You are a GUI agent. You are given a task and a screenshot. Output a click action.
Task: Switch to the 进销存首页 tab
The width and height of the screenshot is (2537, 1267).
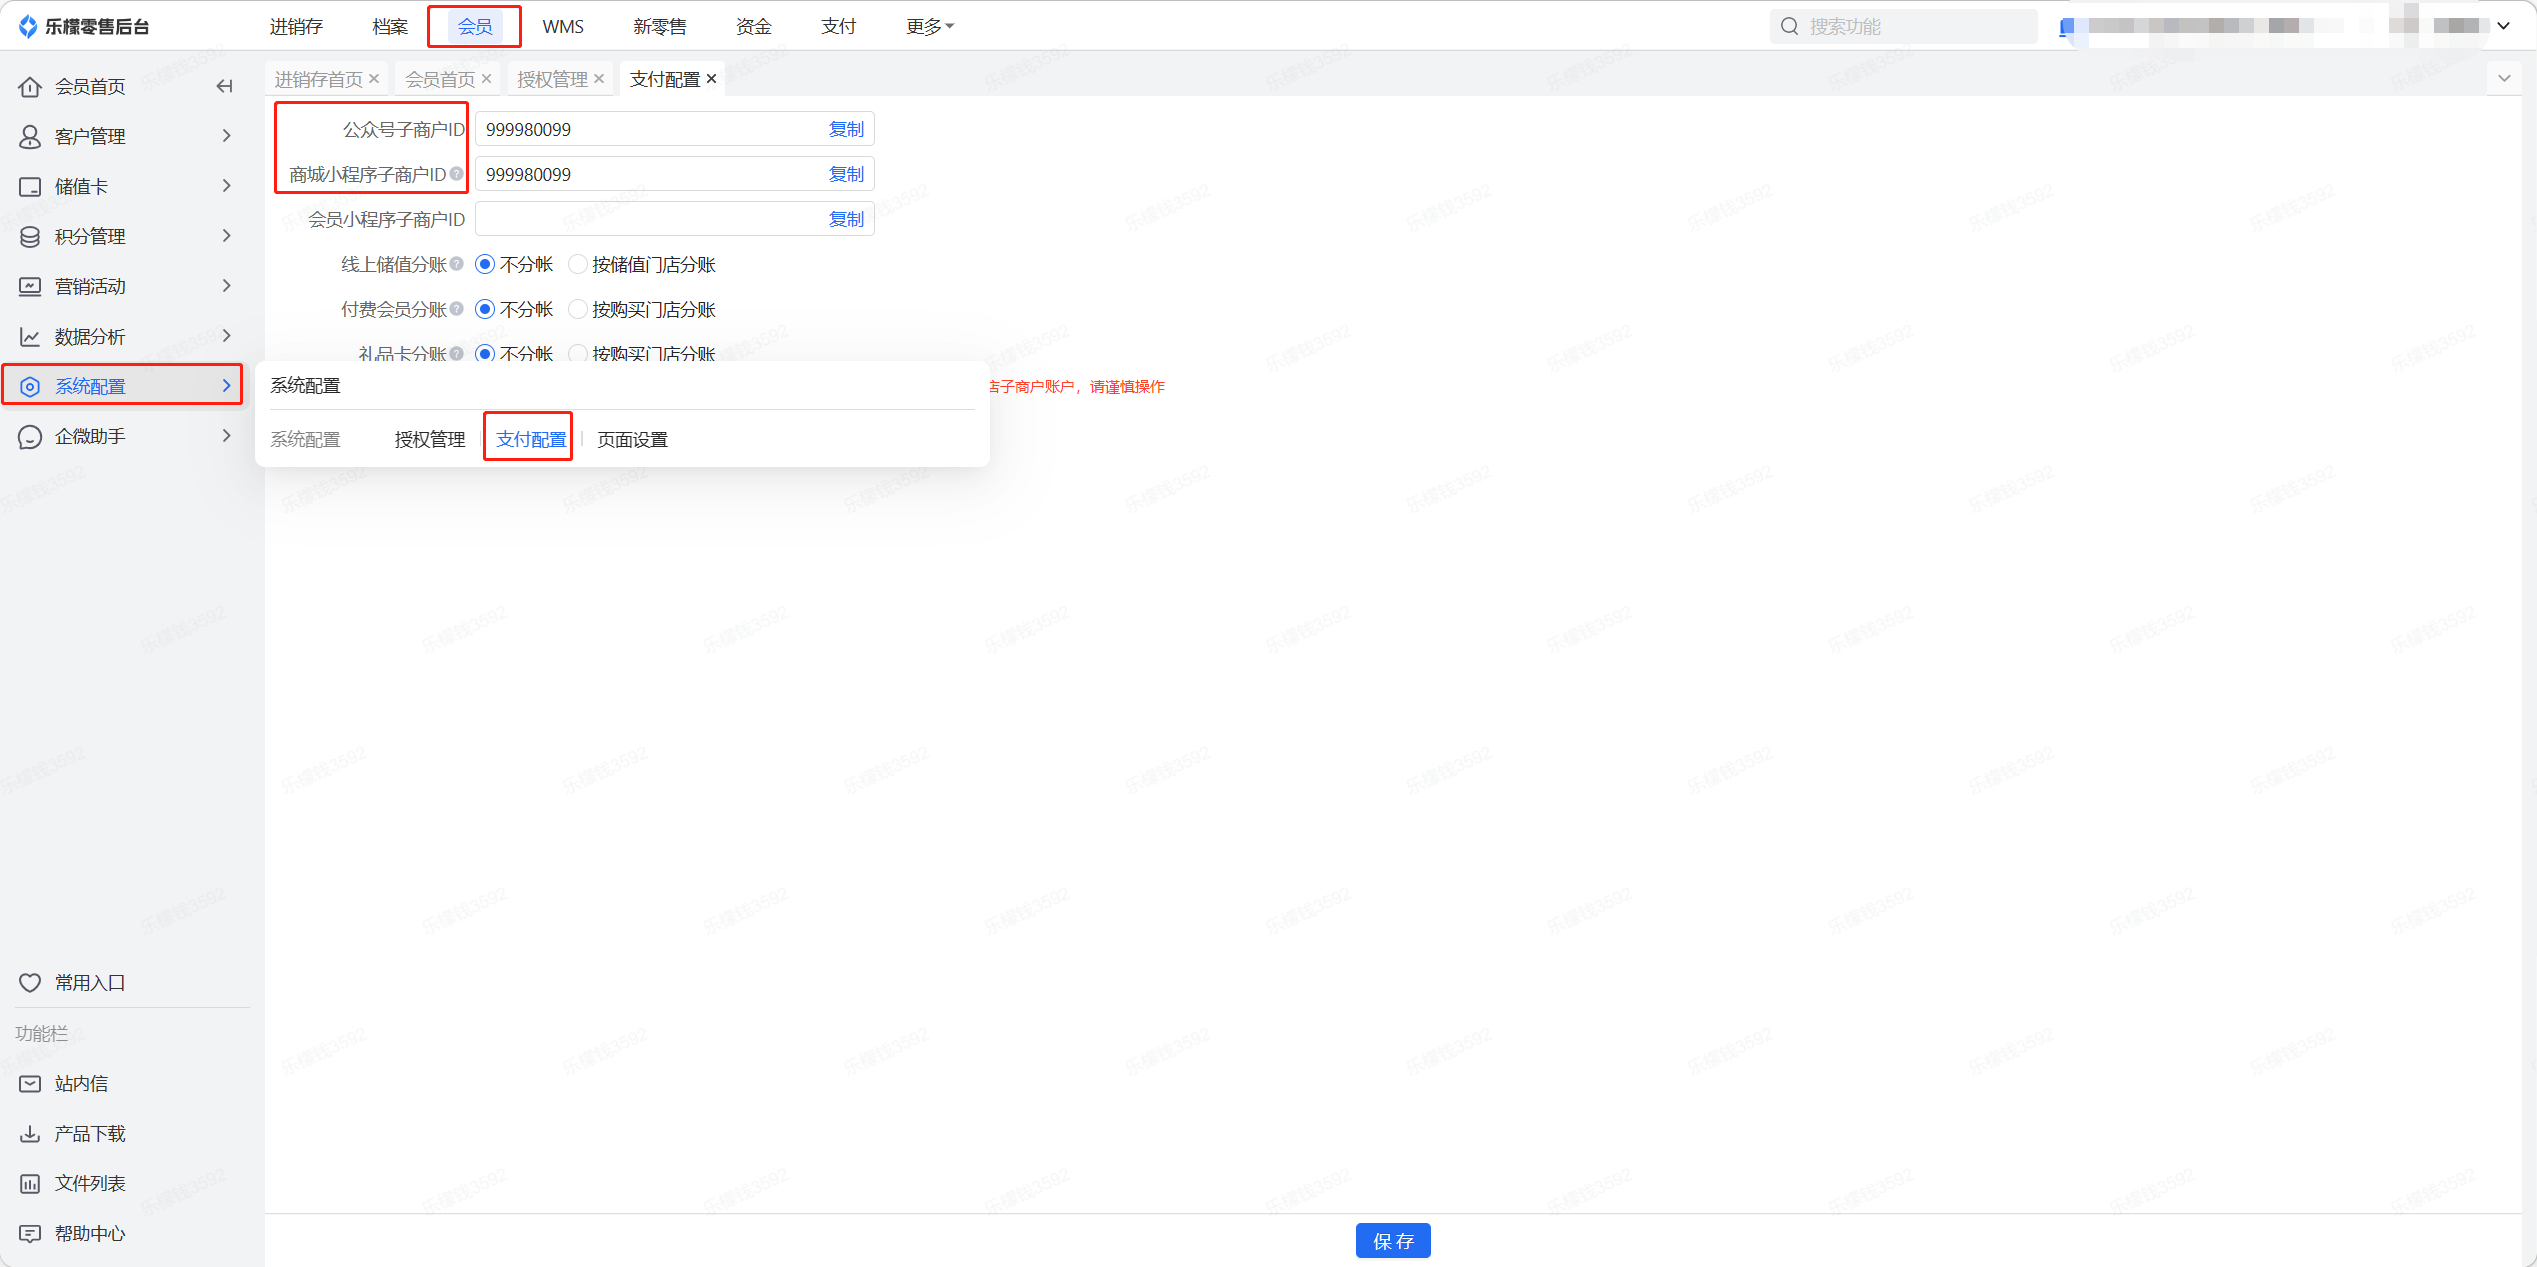[319, 79]
